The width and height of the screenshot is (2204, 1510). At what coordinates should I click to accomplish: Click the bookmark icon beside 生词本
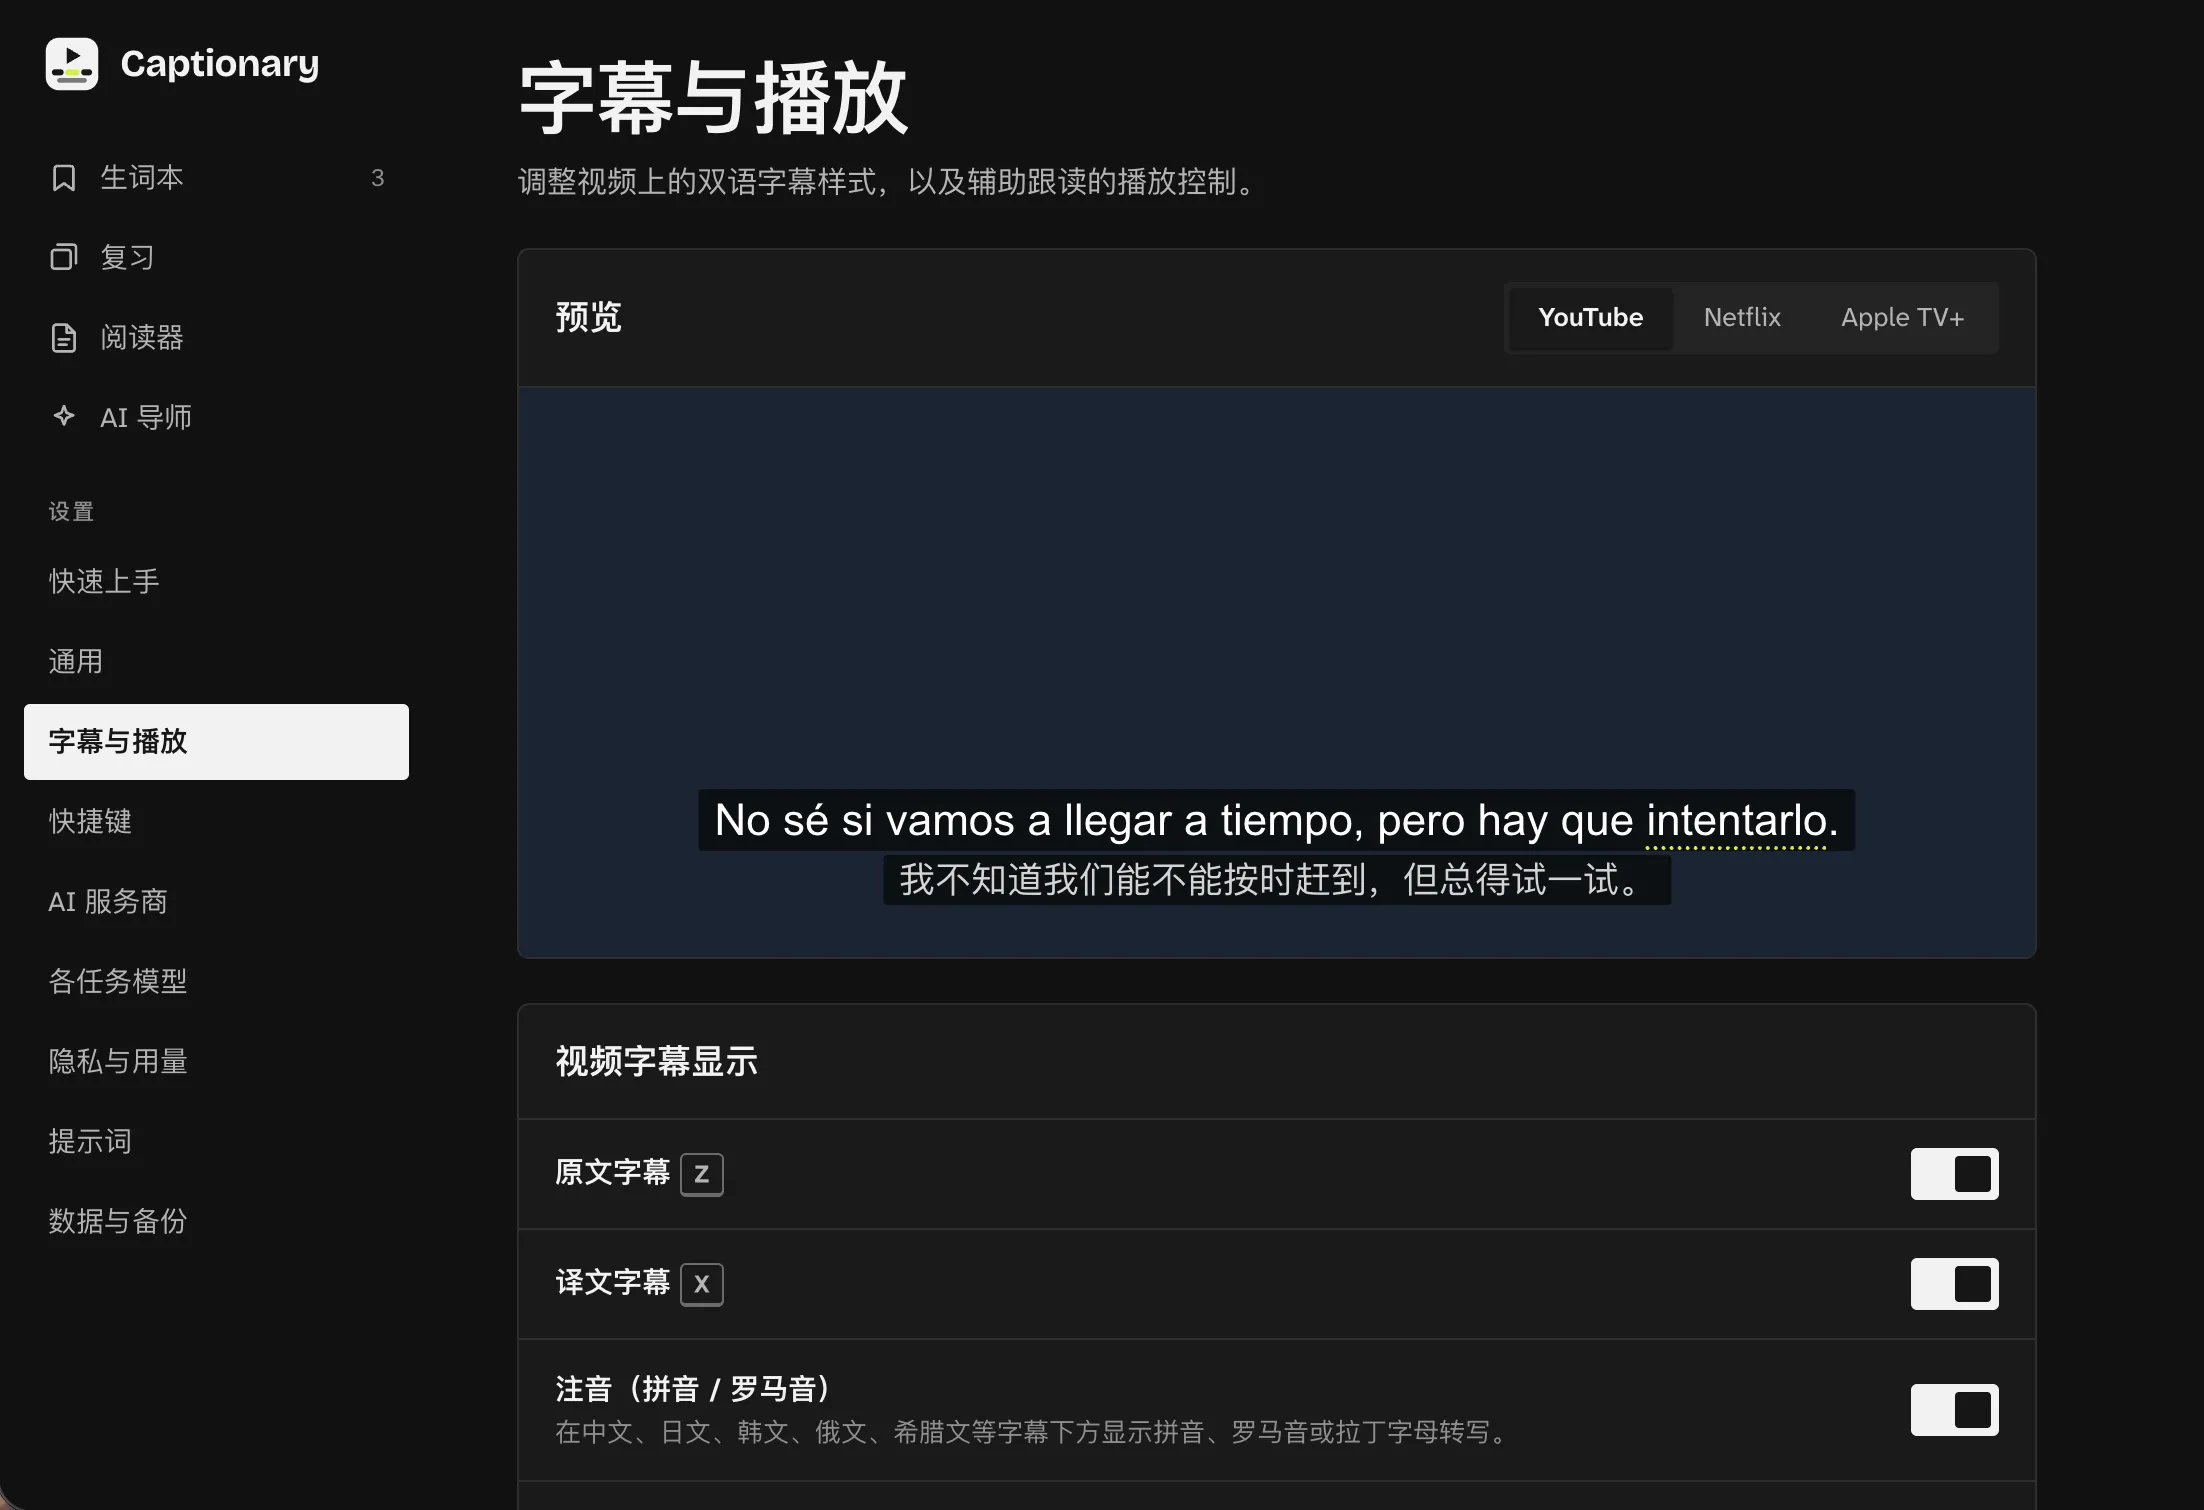point(64,178)
